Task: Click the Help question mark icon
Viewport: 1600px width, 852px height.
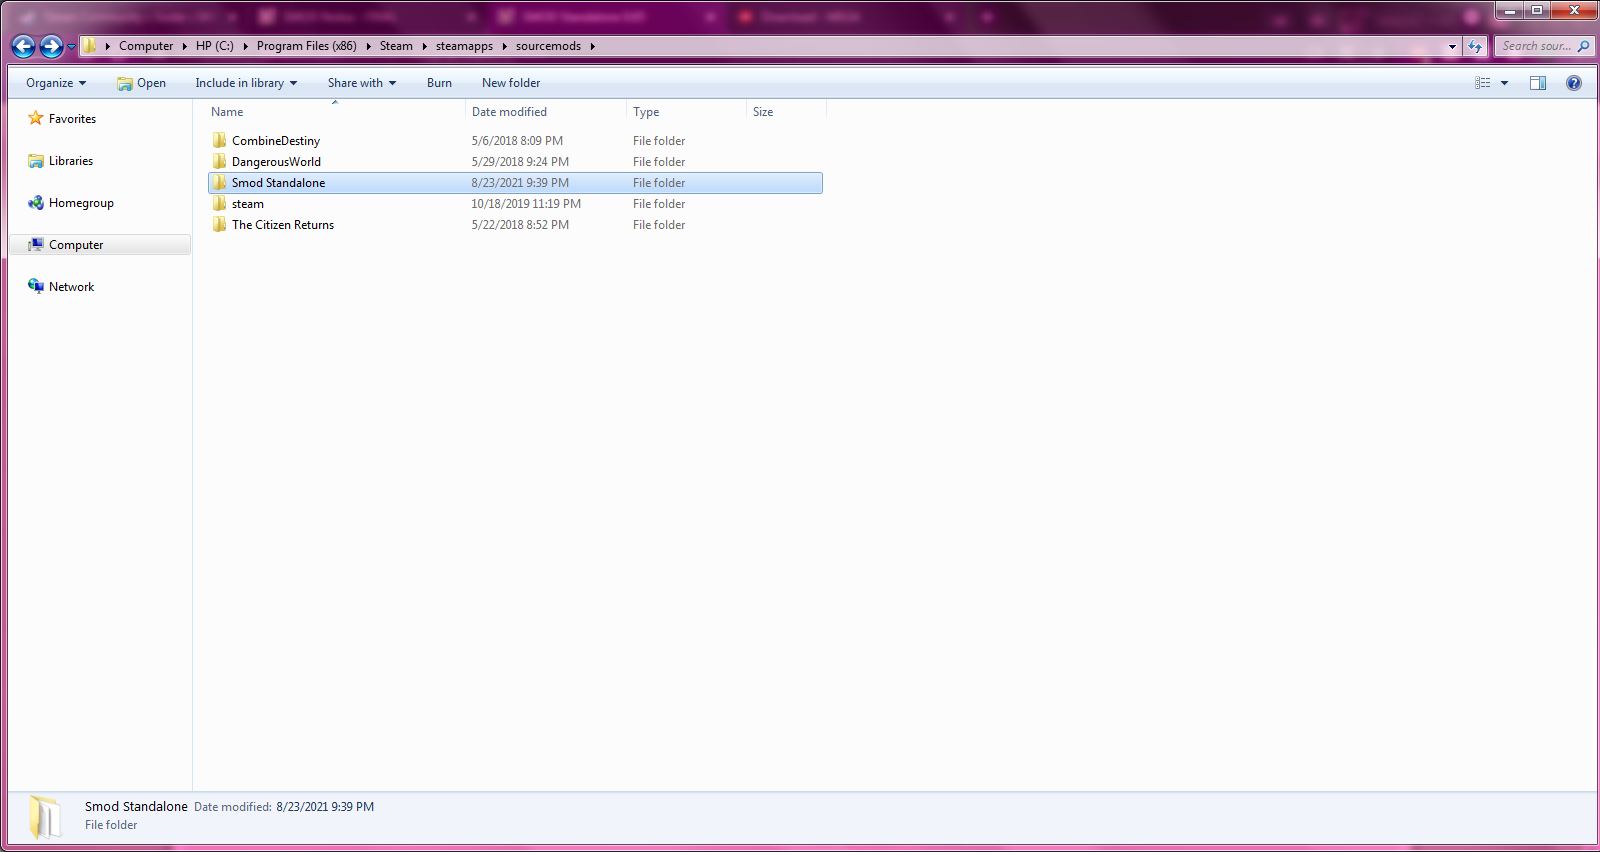Action: coord(1574,83)
